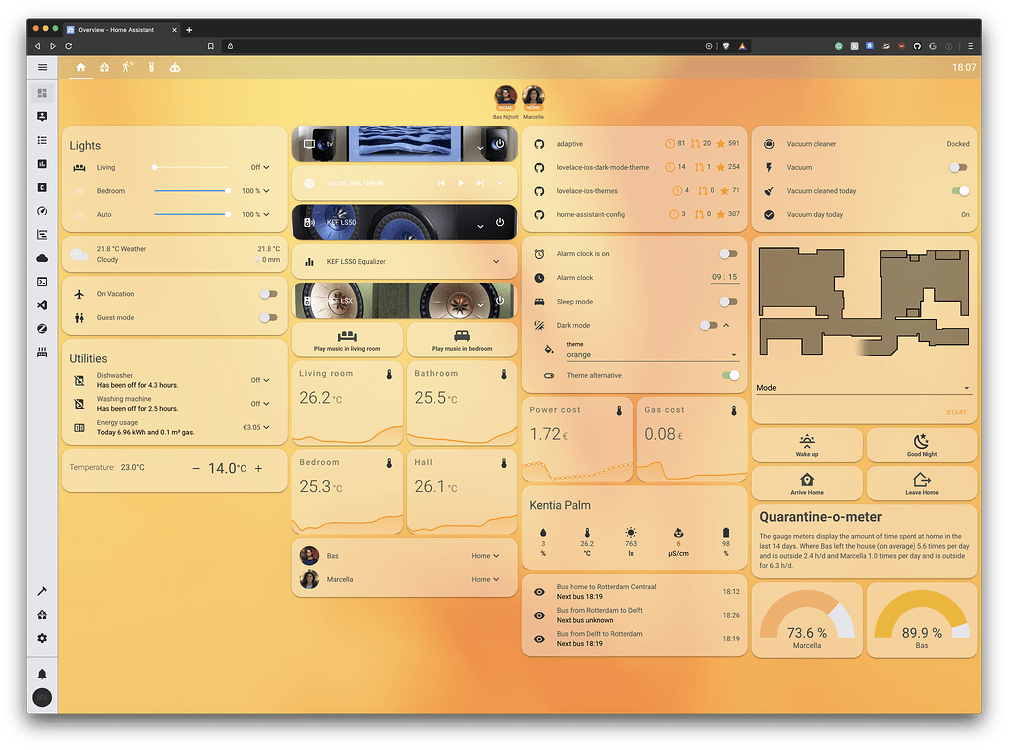
Task: Power off the KEF LS50 speaker
Action: (499, 223)
